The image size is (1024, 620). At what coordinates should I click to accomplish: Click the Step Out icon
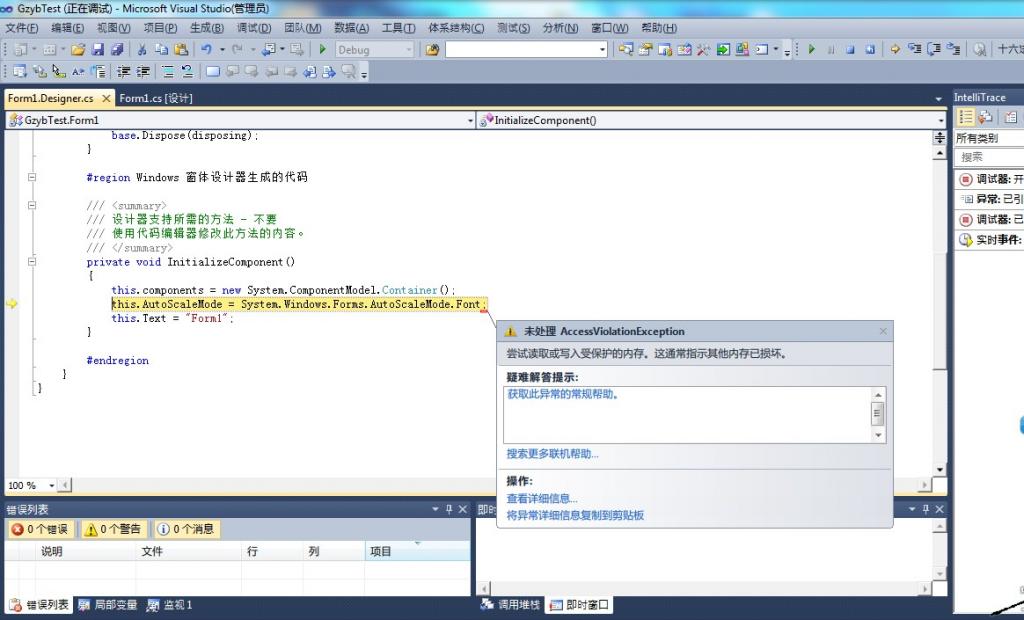[x=953, y=50]
